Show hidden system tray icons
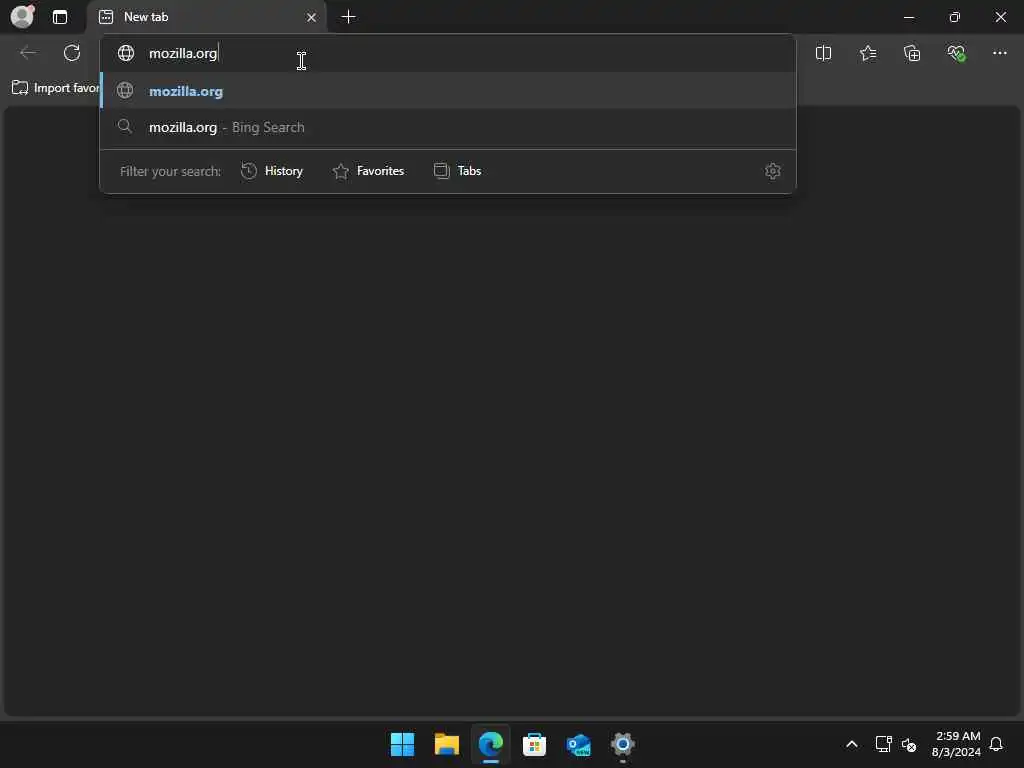The height and width of the screenshot is (768, 1024). (852, 744)
